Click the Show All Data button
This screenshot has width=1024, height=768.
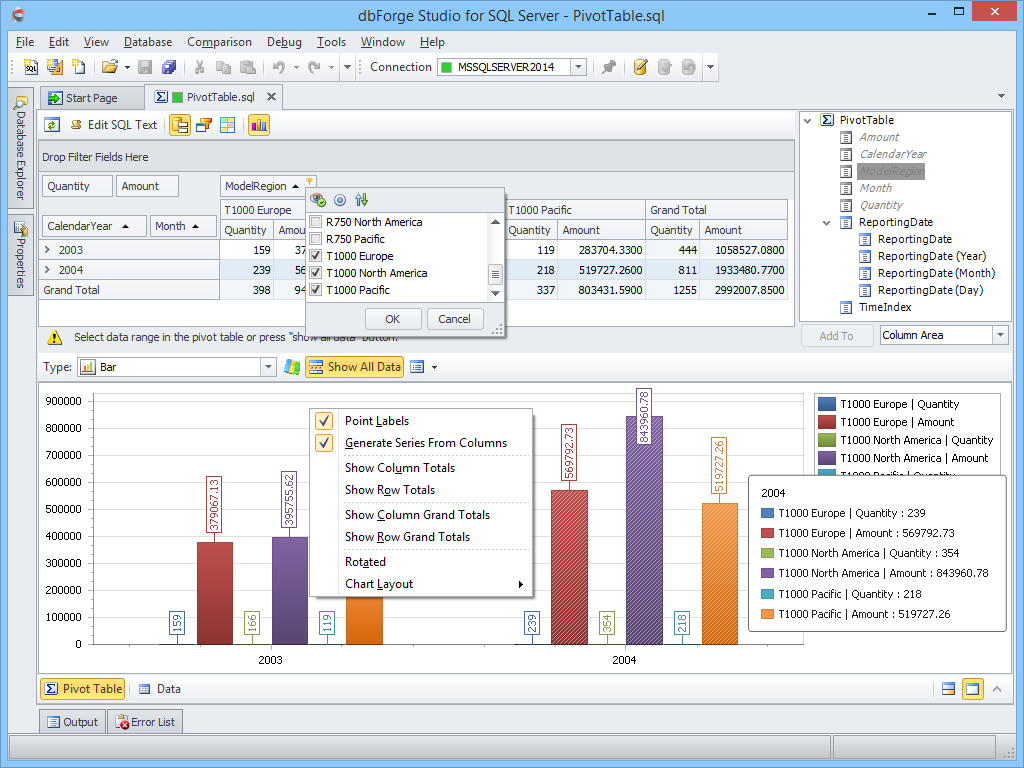(355, 367)
